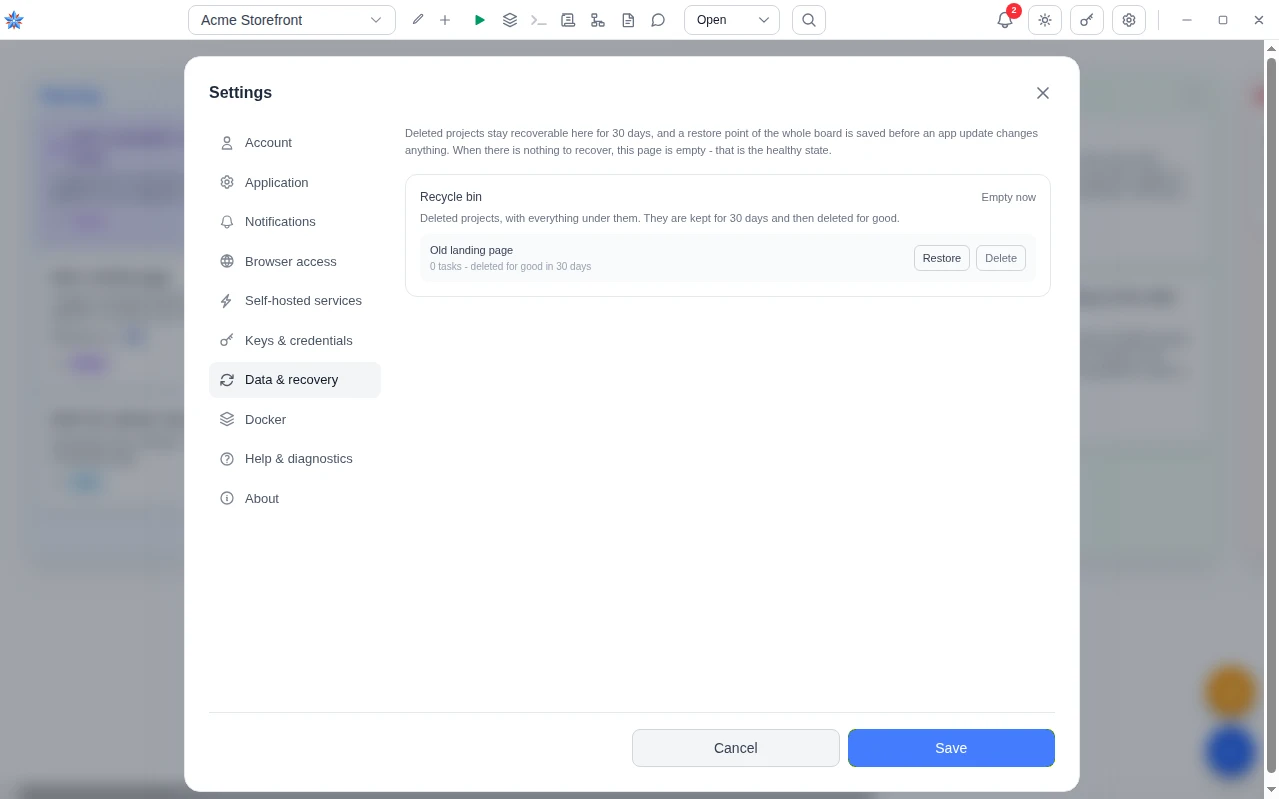
Task: Click the Settings dialog title
Action: point(240,93)
